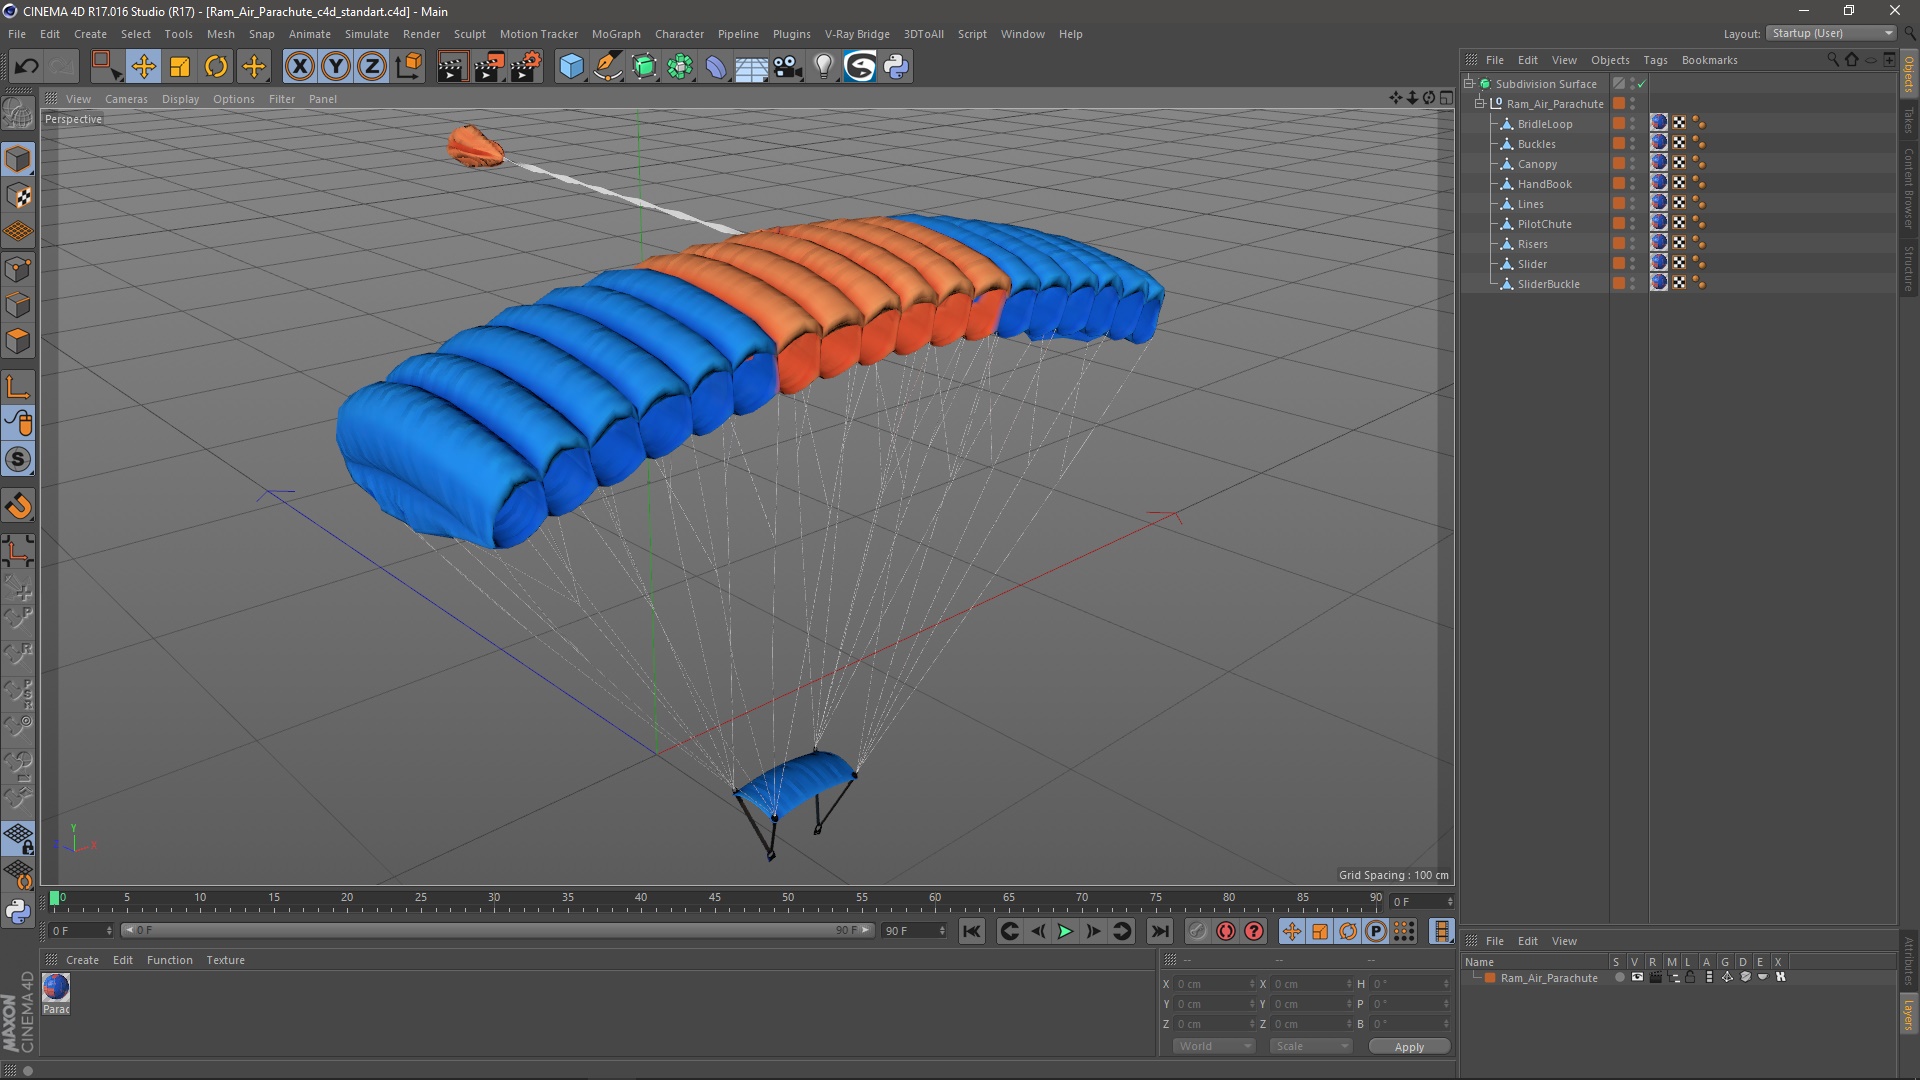Image resolution: width=1920 pixels, height=1080 pixels.
Task: Go to the start of the timeline
Action: coord(972,931)
